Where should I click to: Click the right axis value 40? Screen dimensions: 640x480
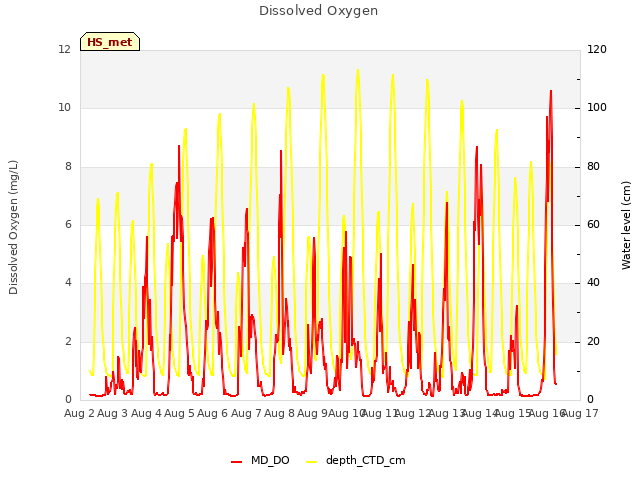point(593,283)
